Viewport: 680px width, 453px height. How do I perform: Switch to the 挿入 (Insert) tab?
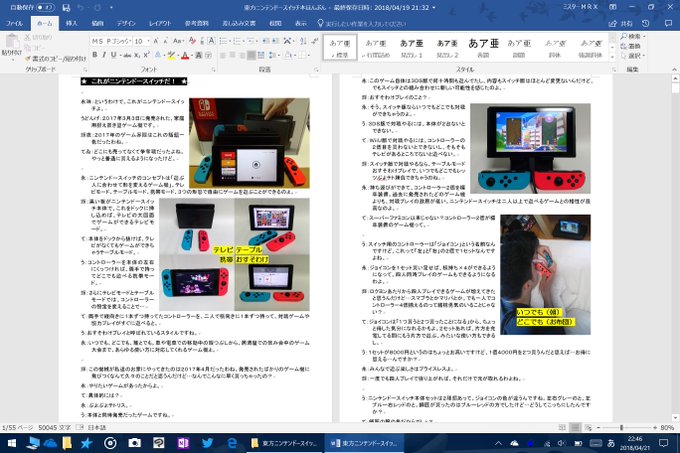coord(72,23)
